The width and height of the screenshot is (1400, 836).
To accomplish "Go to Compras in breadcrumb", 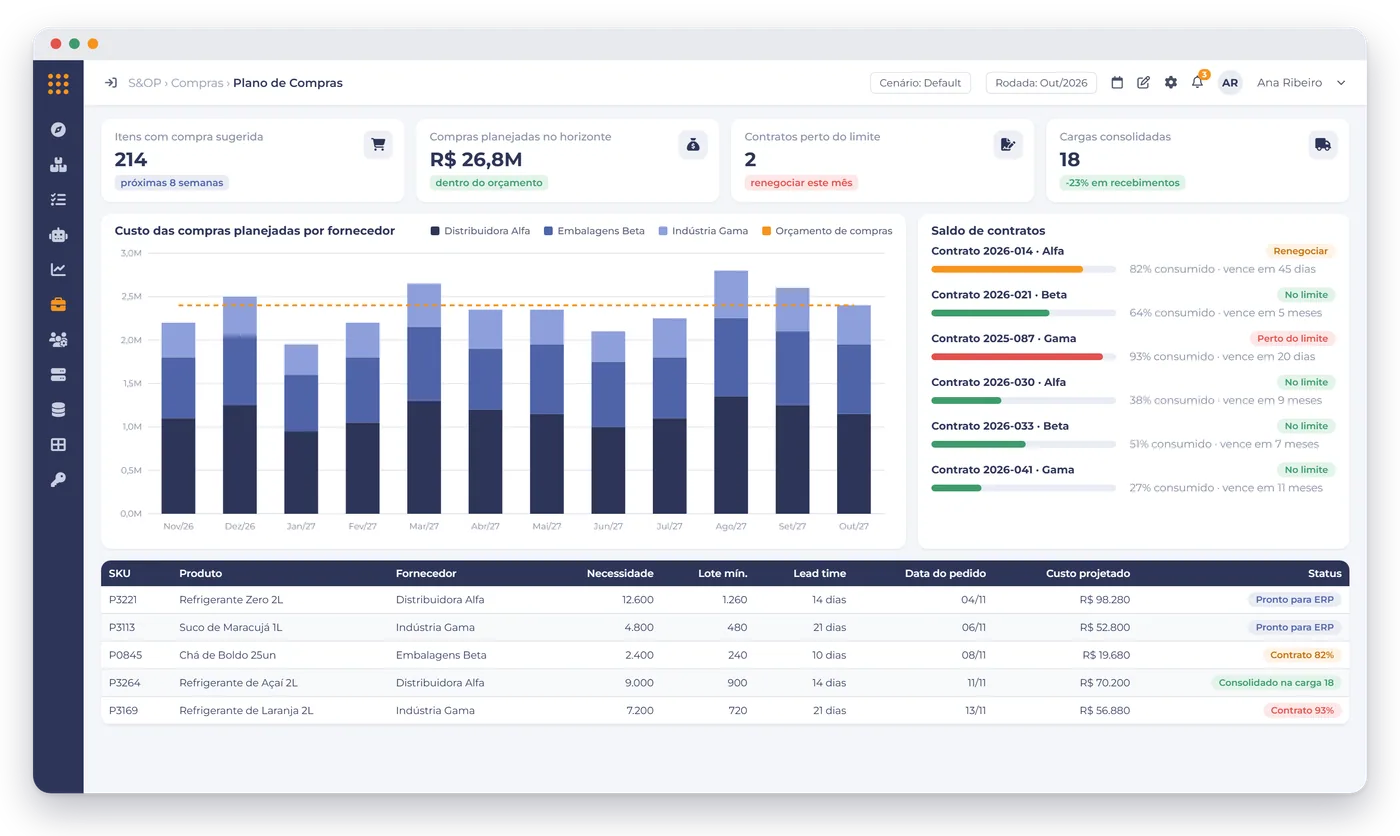I will tap(197, 83).
